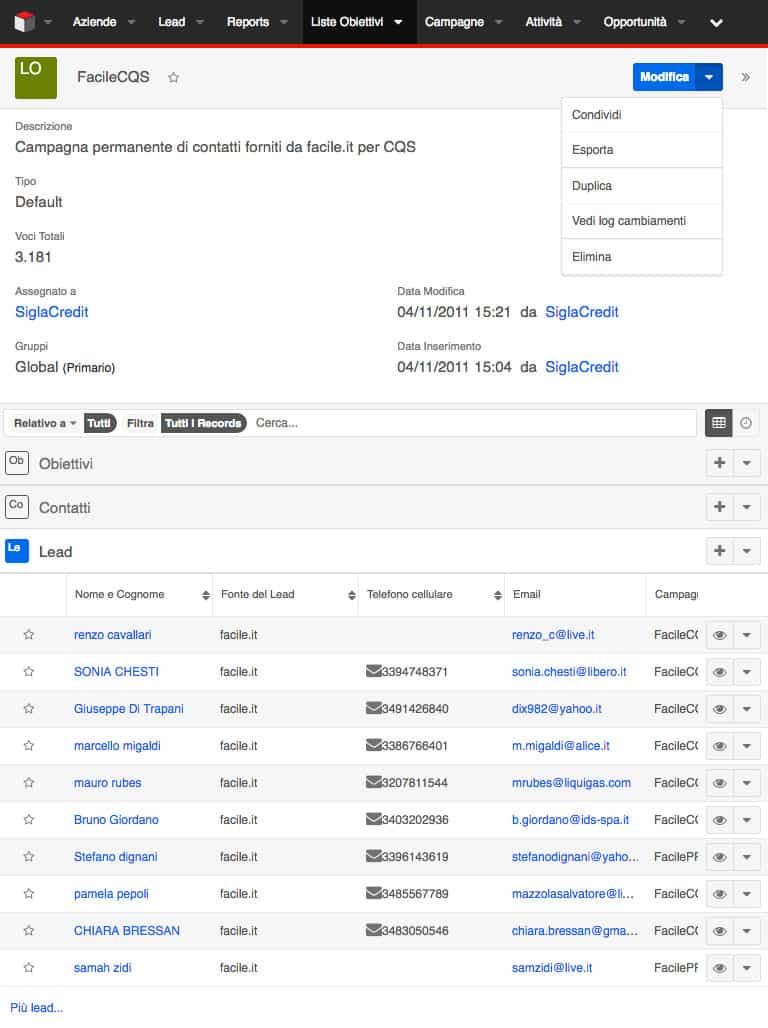Screen dimensions: 768x1028
Task: Click the SugarCRM cube logo icon
Action: click(x=24, y=22)
